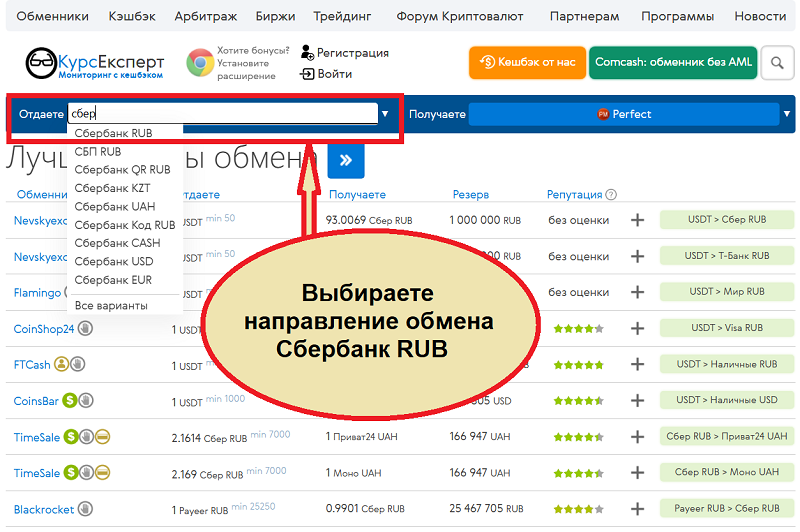The image size is (800, 532).
Task: Click plus icon in USDT > Сбер RUB row
Action: coord(637,220)
